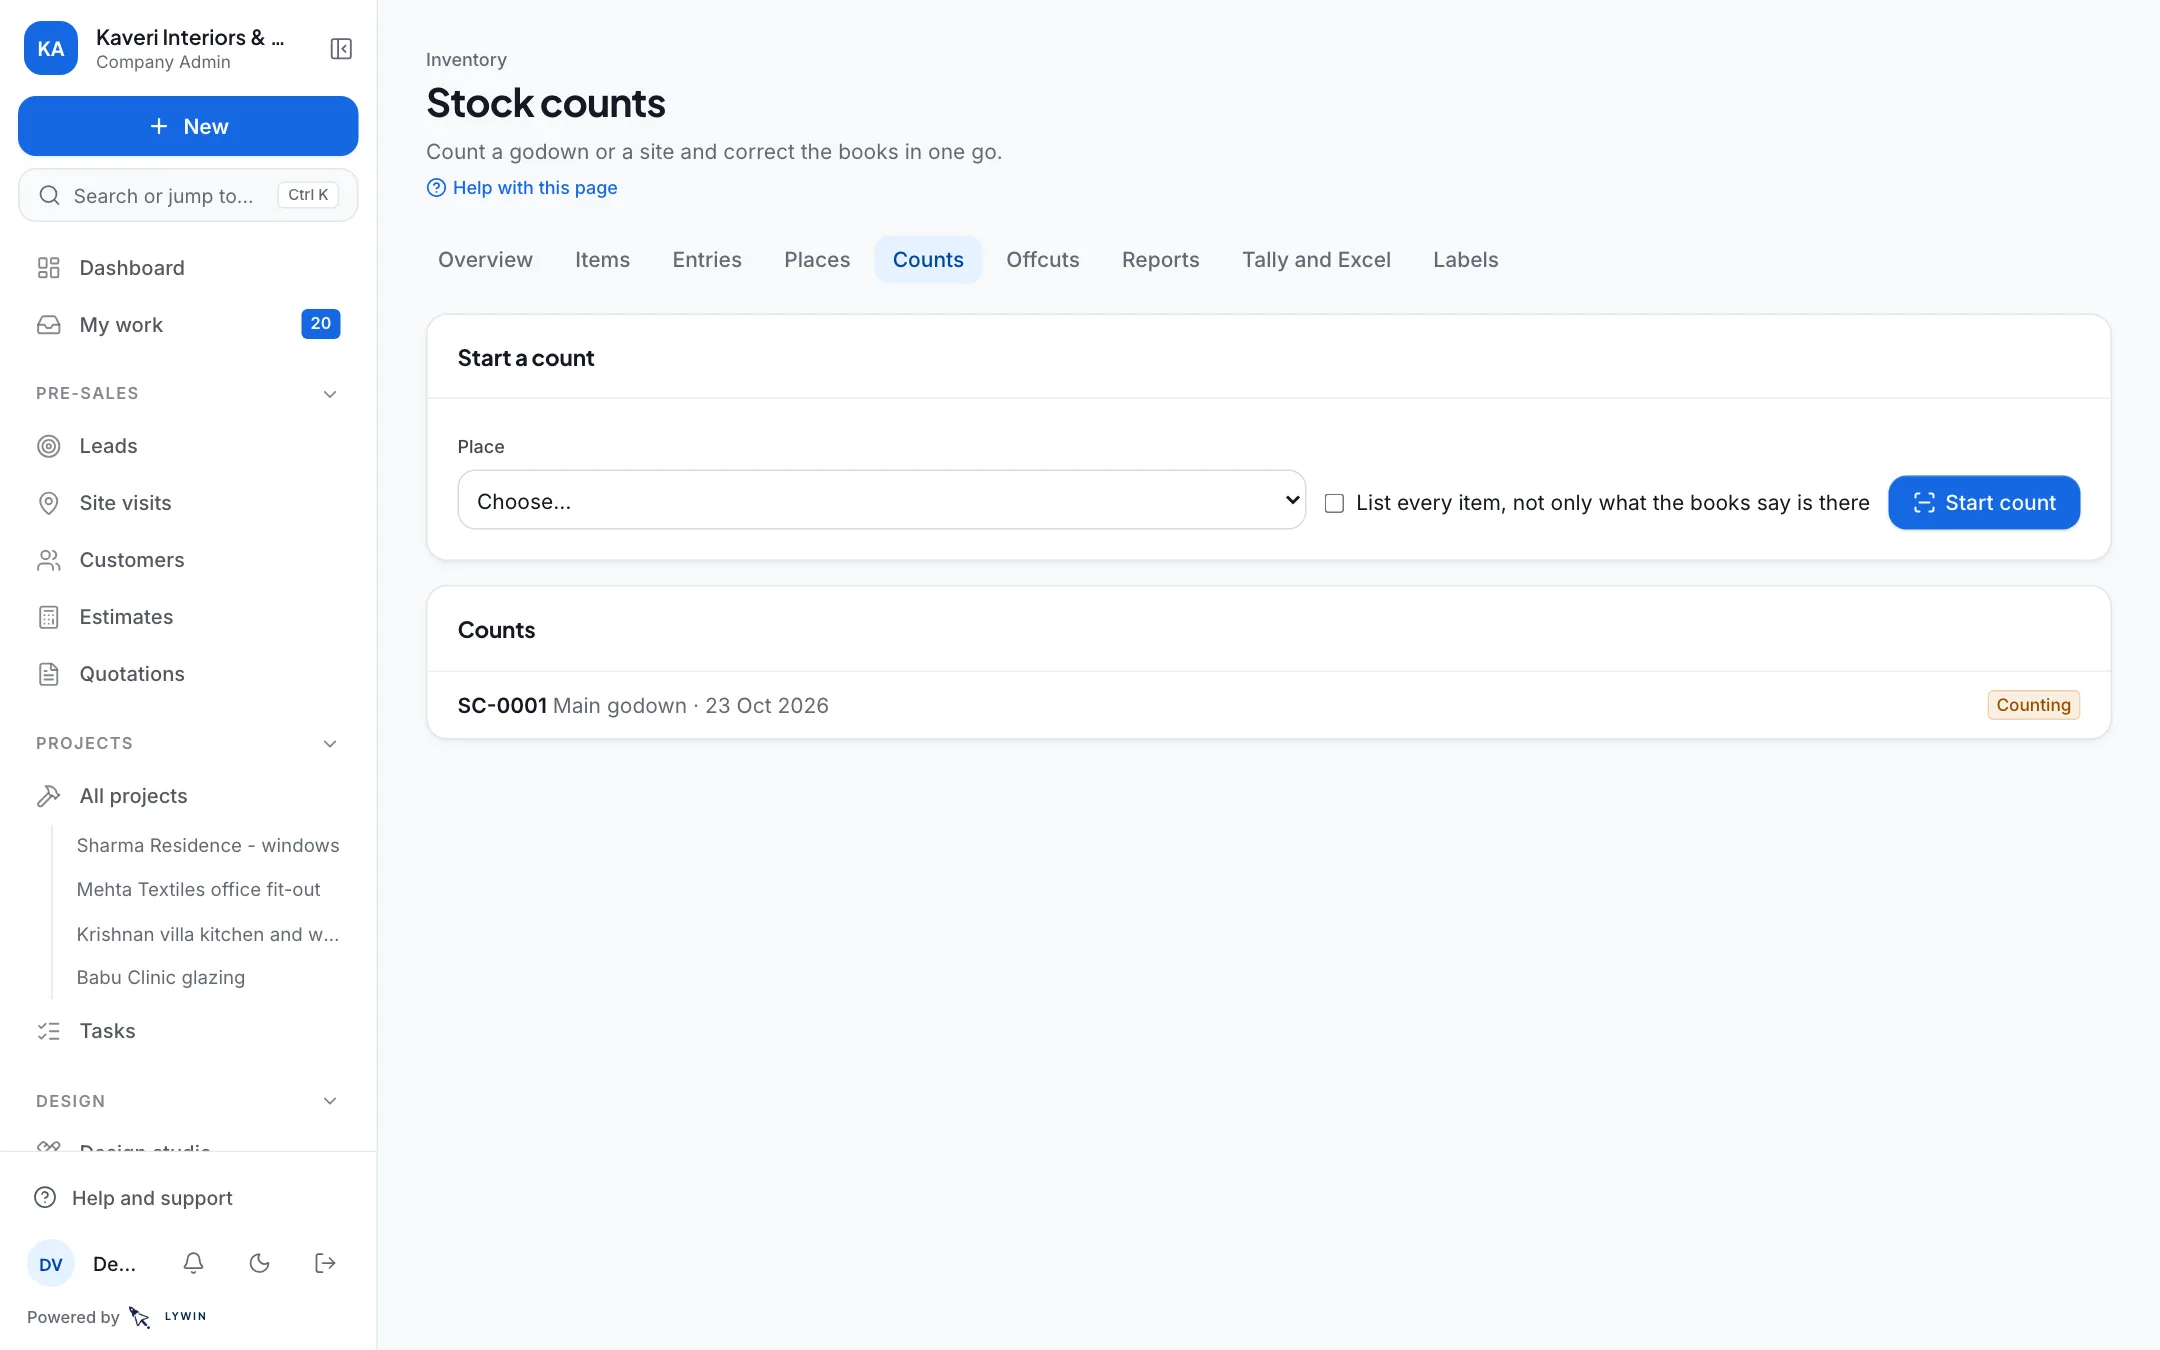Click the log out icon
Image resolution: width=2160 pixels, height=1350 pixels.
coord(325,1263)
